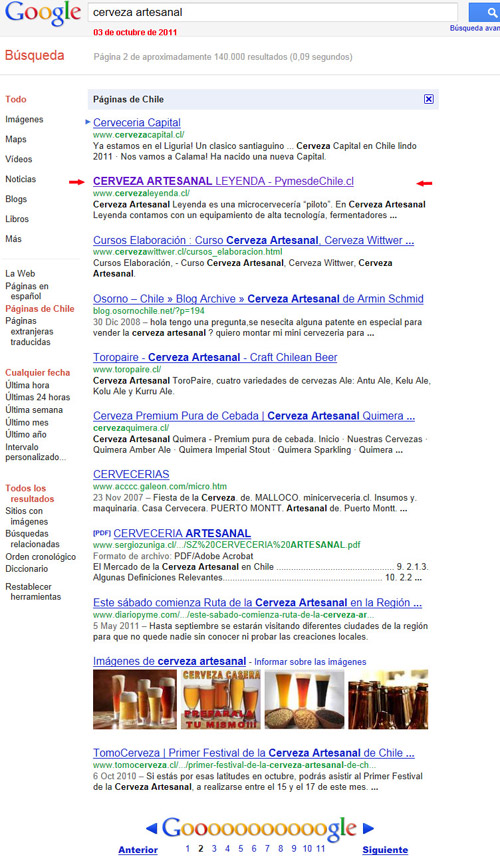Limit results to Último año
This screenshot has width=500, height=861.
(26, 434)
